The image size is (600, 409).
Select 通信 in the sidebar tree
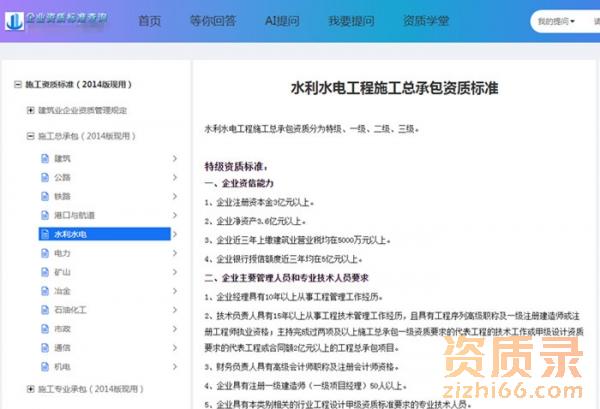(x=62, y=348)
